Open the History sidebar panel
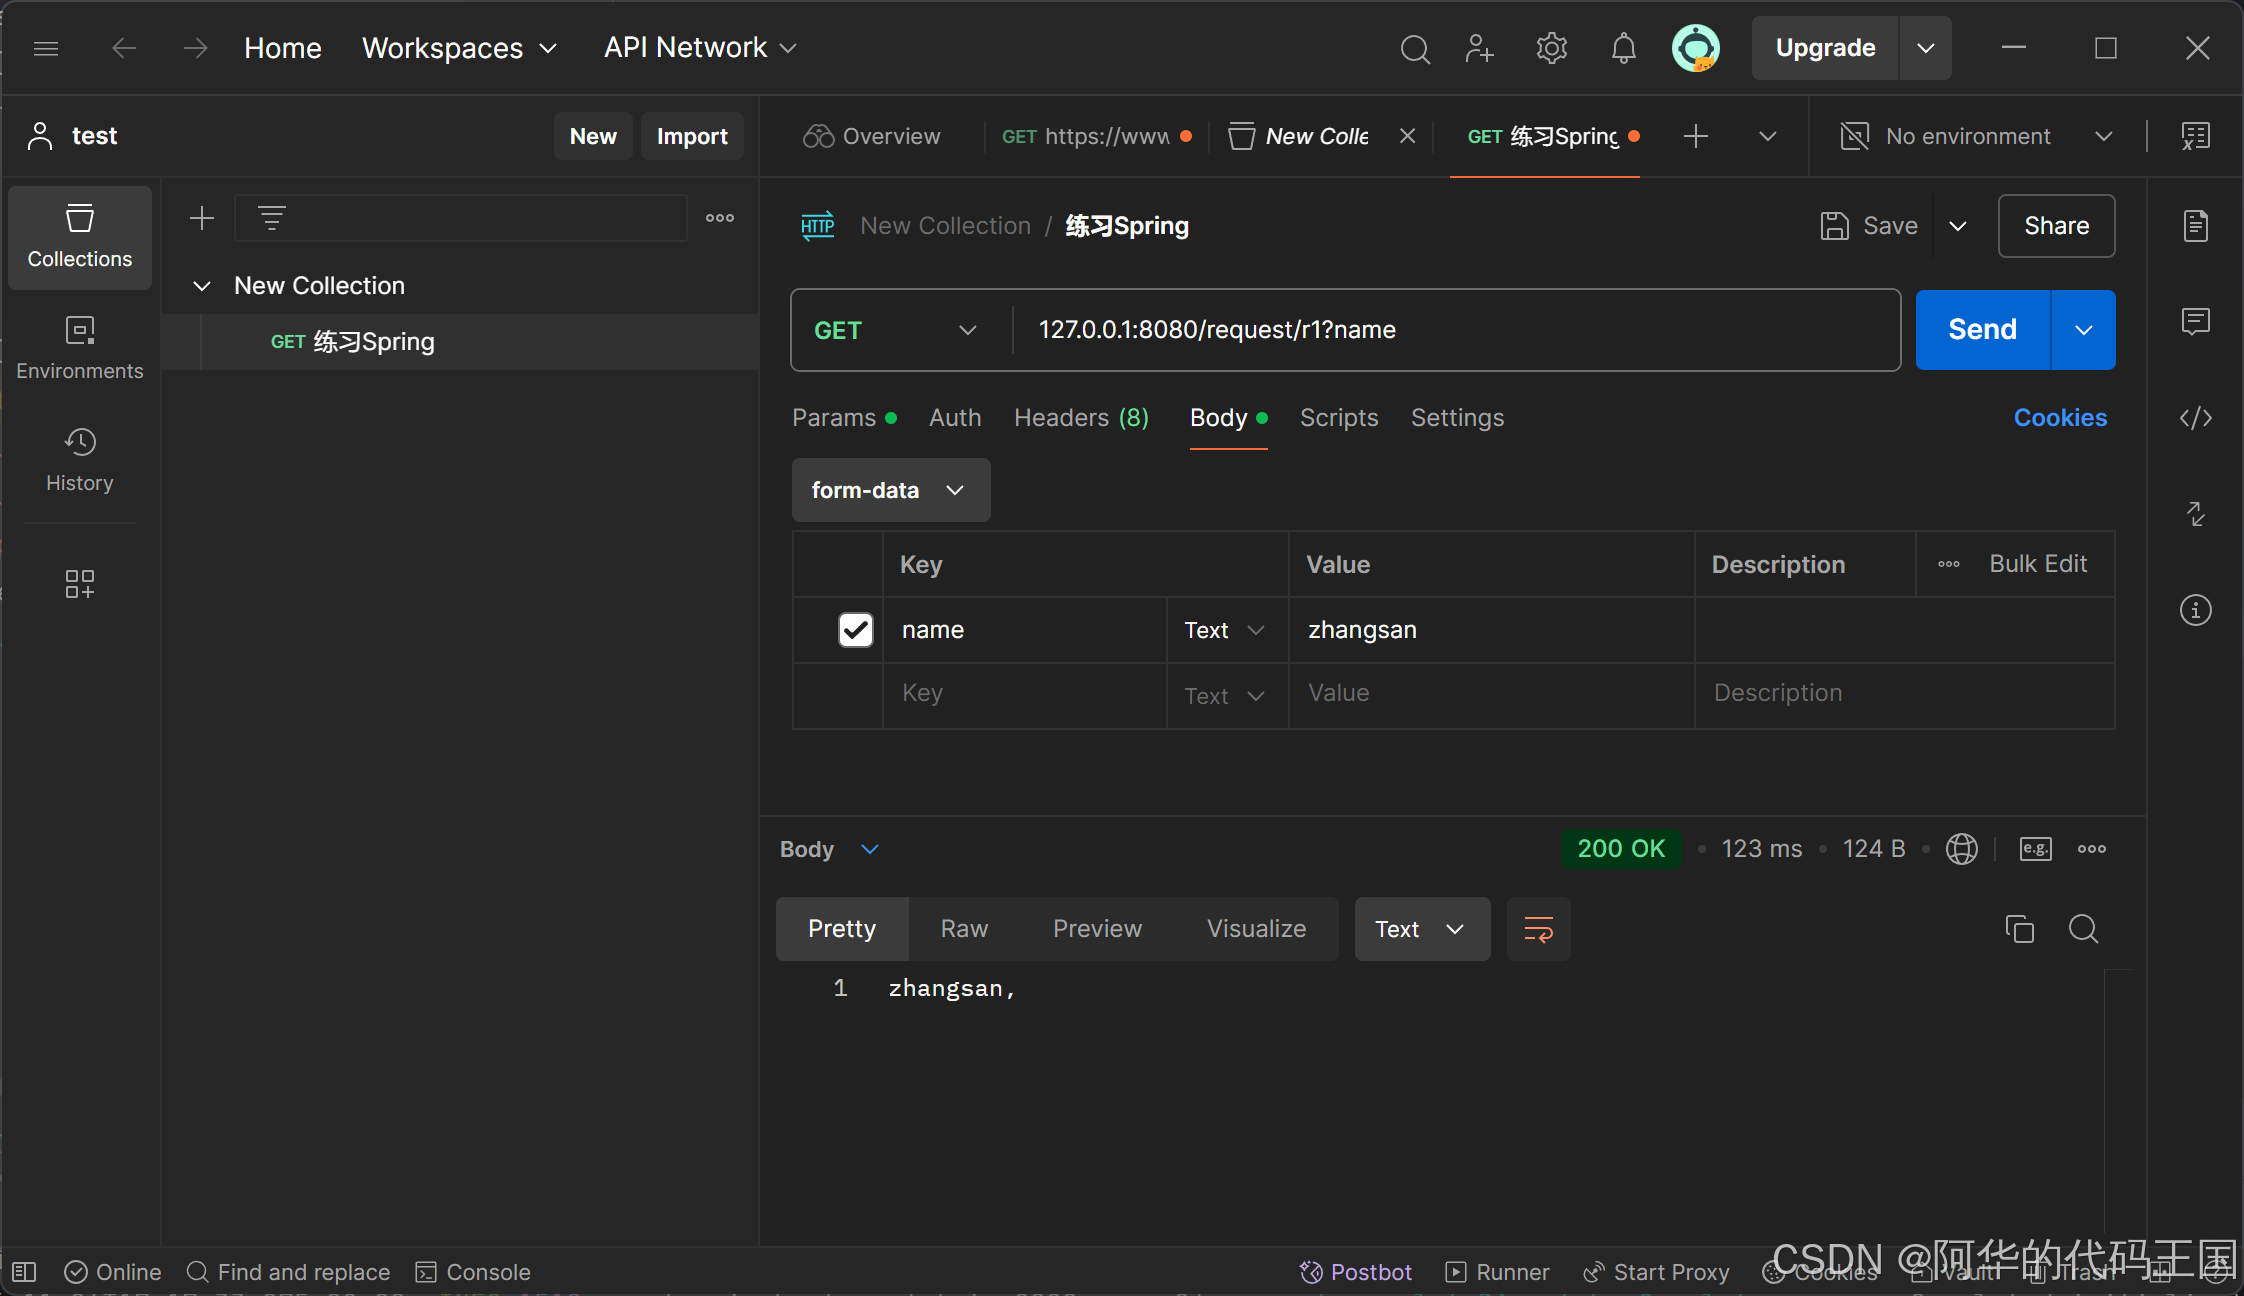The width and height of the screenshot is (2244, 1296). point(80,459)
